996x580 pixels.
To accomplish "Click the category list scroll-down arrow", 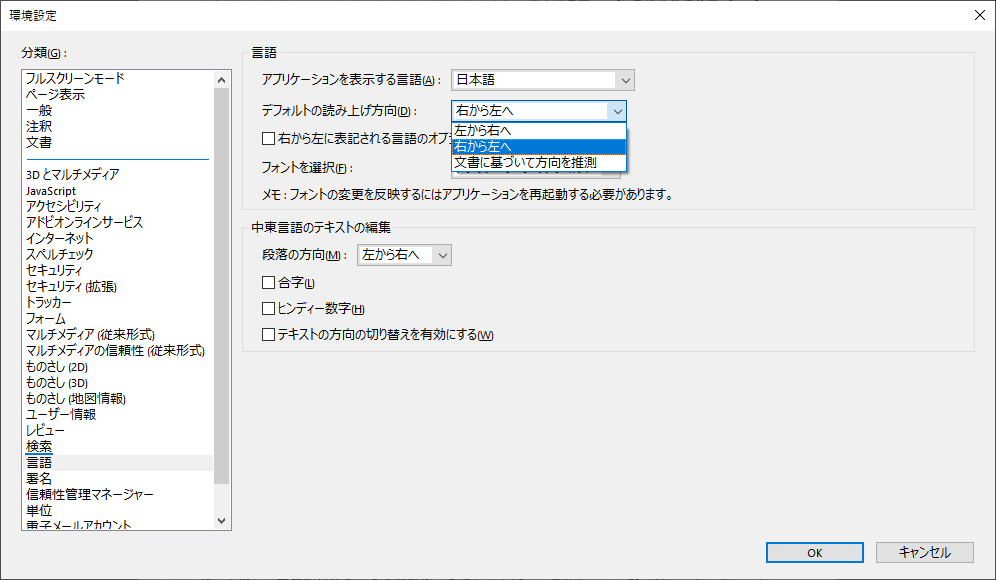I will (x=221, y=520).
